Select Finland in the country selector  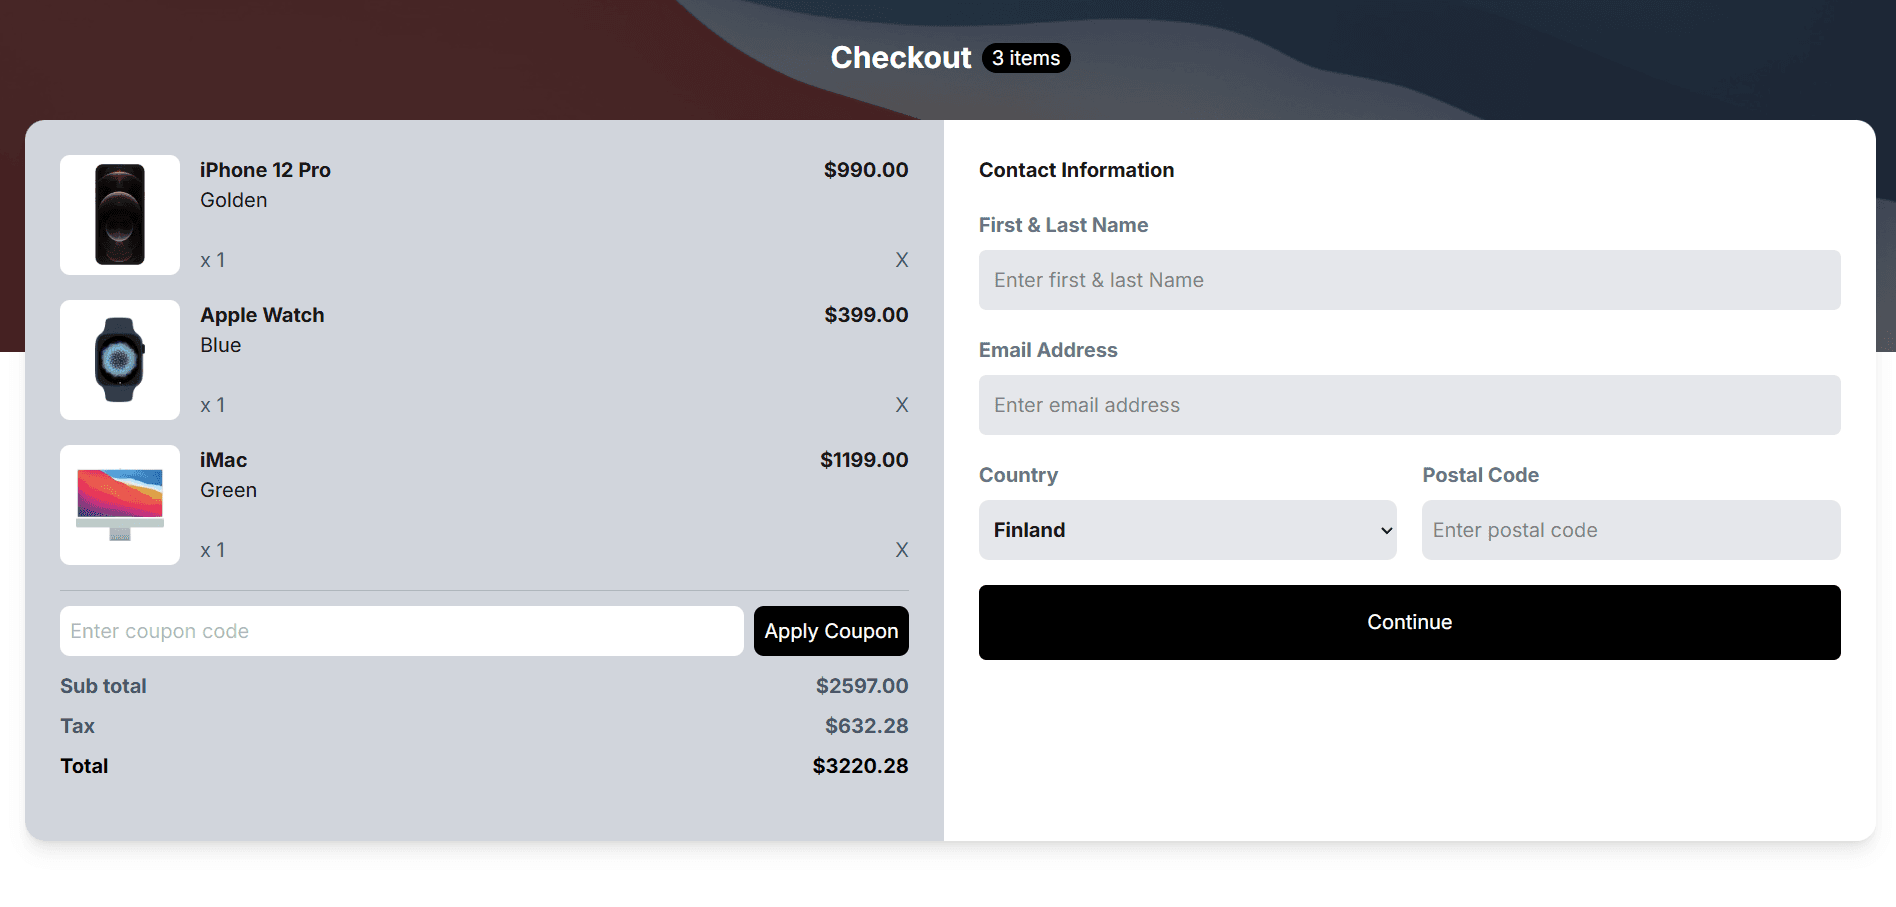[1188, 530]
